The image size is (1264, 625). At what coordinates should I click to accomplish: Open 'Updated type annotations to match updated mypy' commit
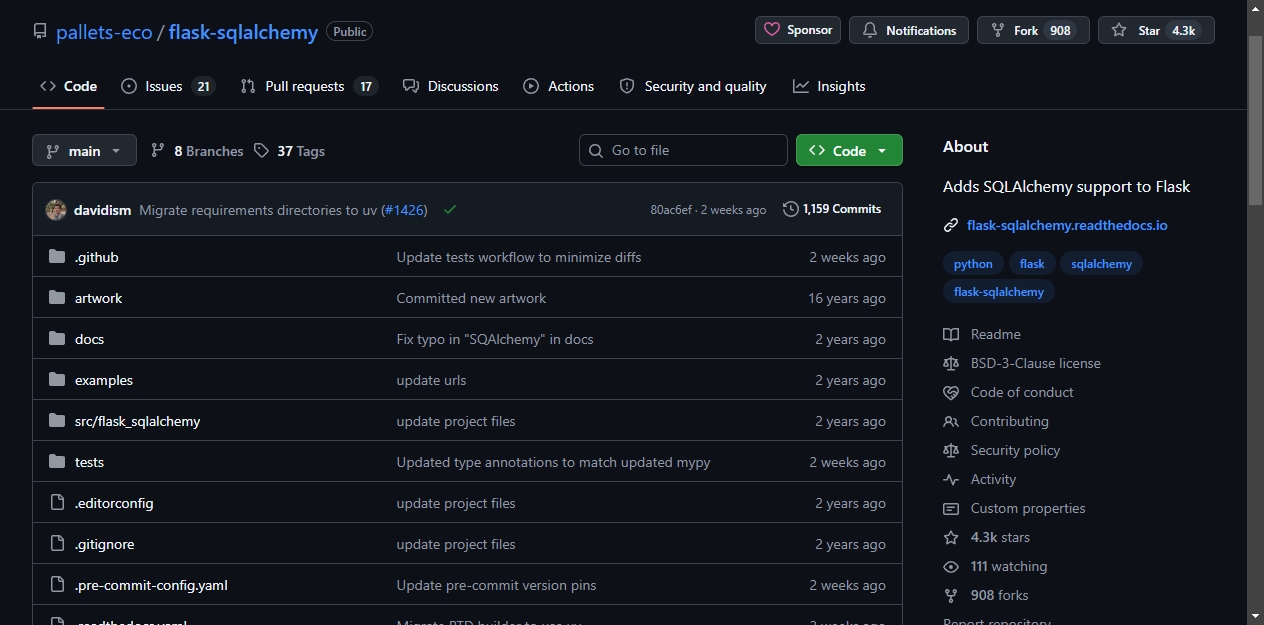(x=553, y=462)
